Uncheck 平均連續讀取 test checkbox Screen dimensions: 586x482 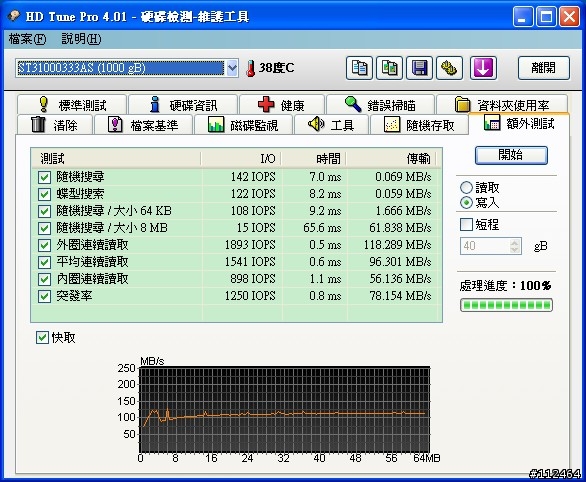click(44, 262)
